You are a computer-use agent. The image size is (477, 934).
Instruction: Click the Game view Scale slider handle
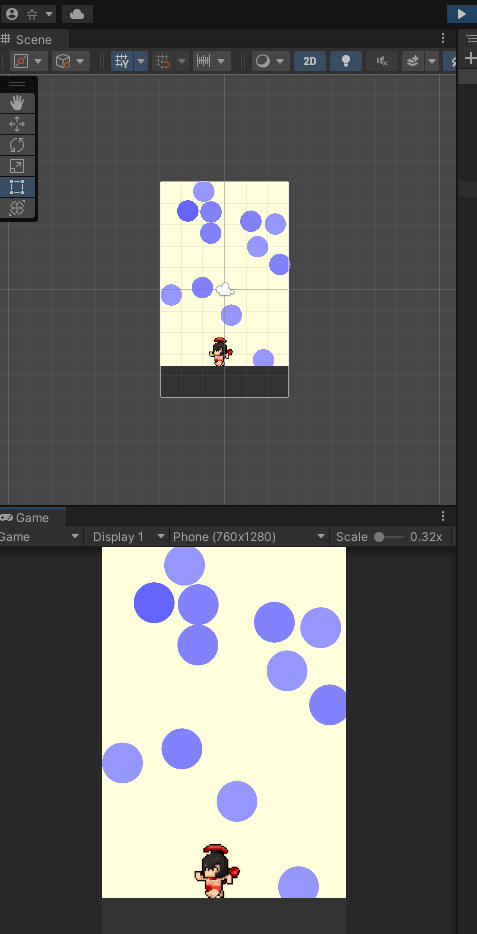(379, 537)
